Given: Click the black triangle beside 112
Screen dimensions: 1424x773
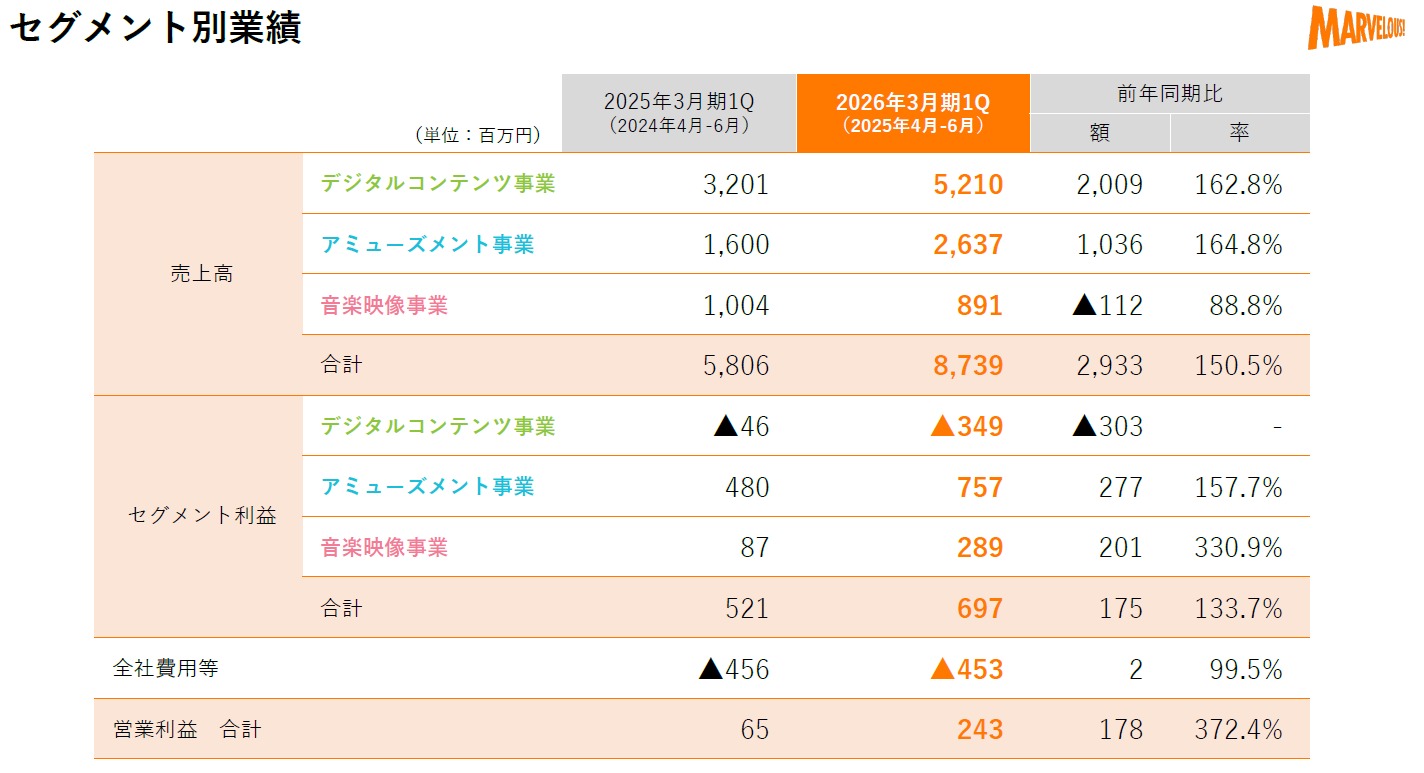Looking at the screenshot, I should click(x=1083, y=306).
